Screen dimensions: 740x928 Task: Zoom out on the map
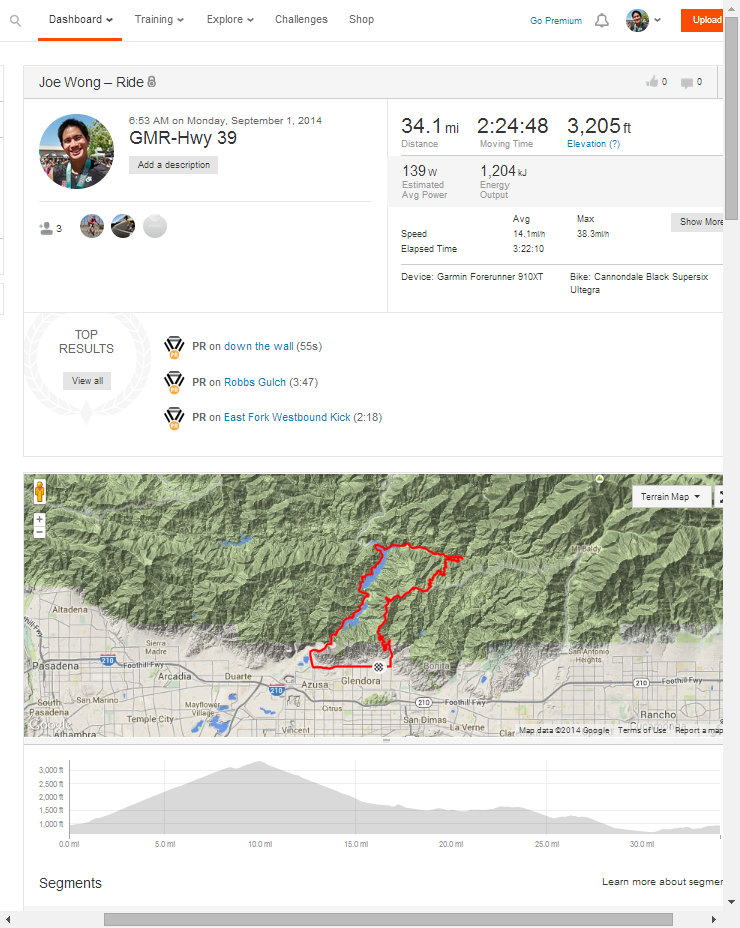(x=39, y=533)
